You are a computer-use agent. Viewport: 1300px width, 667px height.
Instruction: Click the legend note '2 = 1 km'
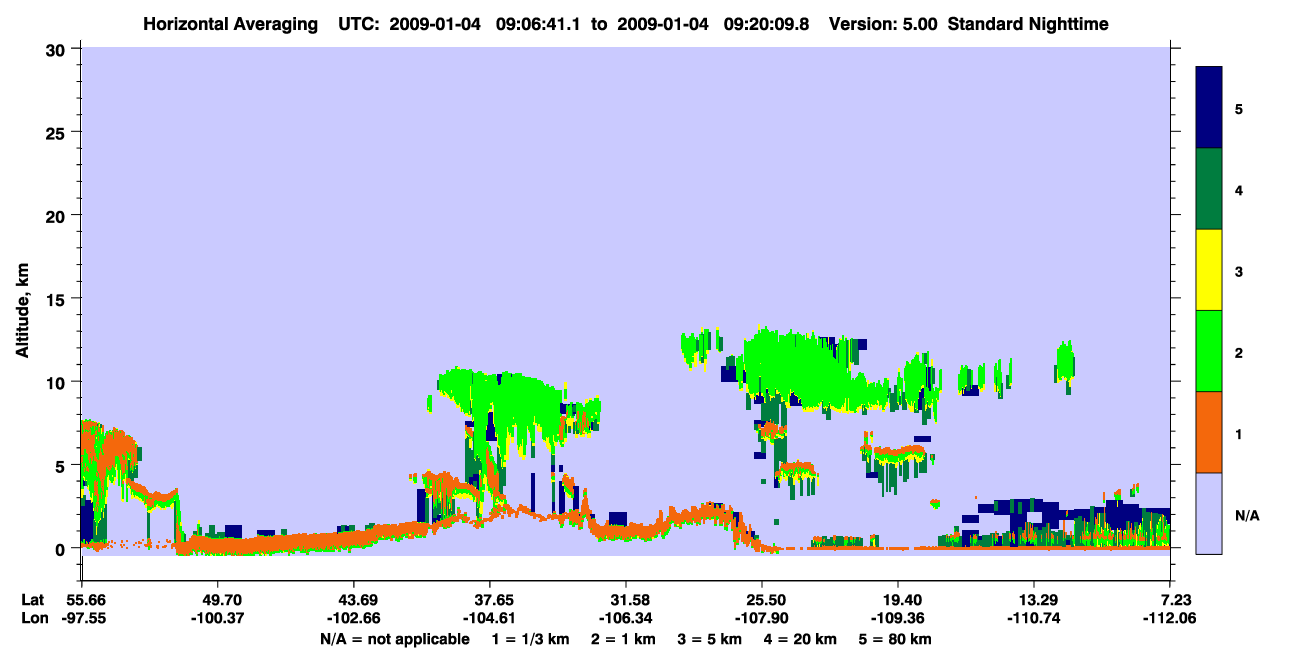[625, 639]
